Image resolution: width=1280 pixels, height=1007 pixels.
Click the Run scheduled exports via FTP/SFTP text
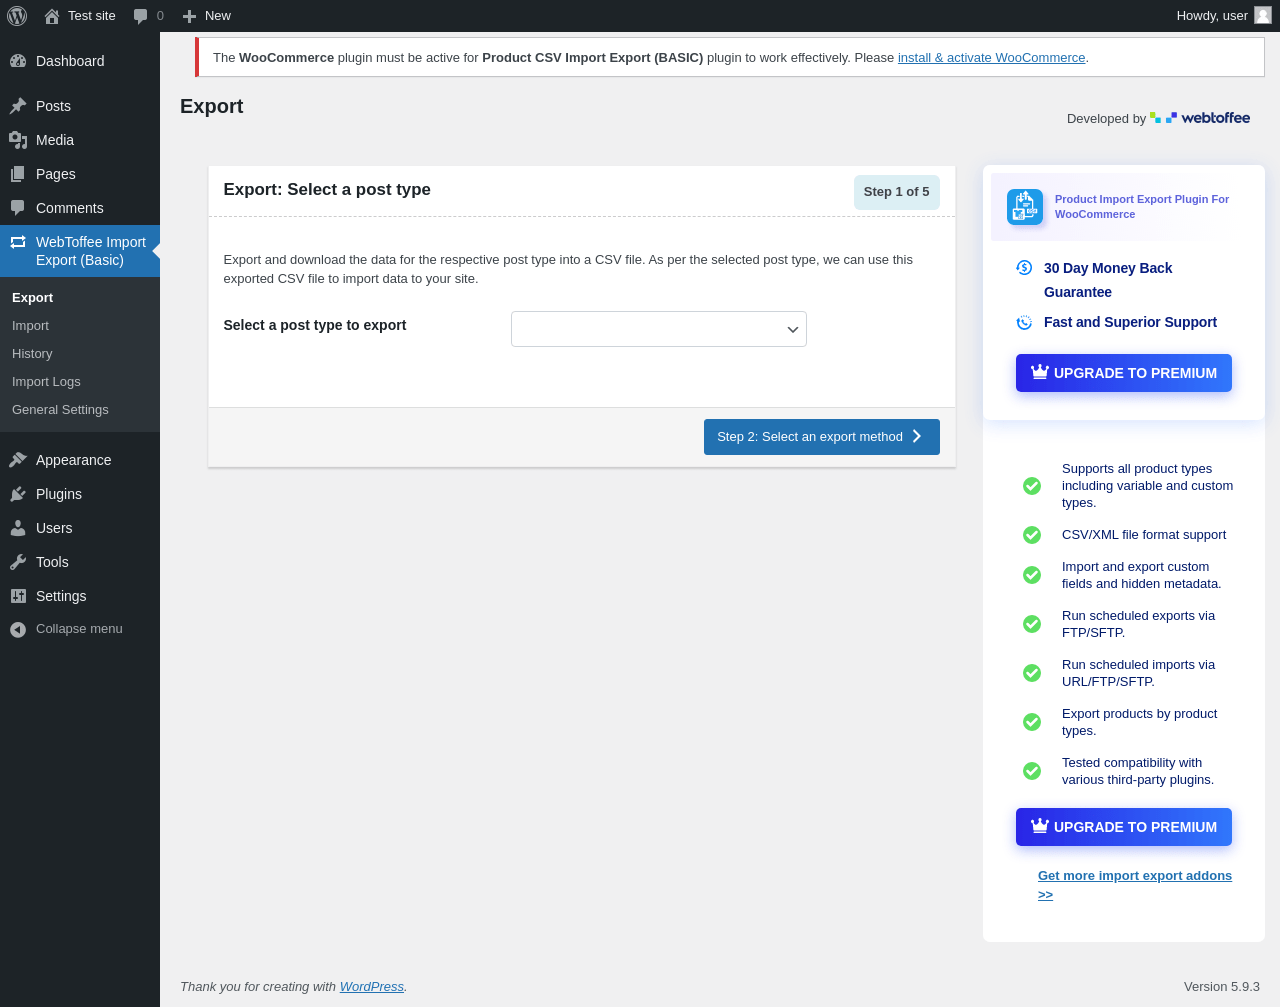point(1138,624)
